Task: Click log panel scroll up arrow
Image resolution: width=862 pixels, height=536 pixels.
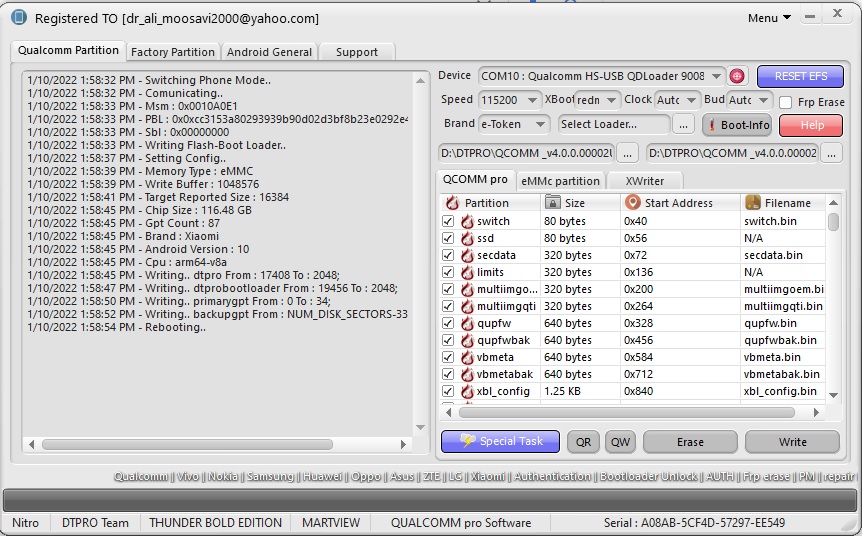Action: tap(420, 81)
